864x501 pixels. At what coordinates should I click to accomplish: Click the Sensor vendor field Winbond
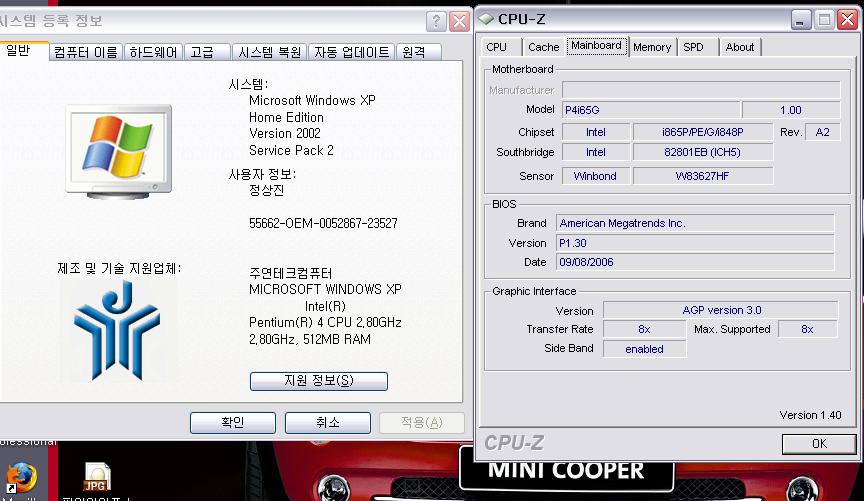click(x=596, y=176)
